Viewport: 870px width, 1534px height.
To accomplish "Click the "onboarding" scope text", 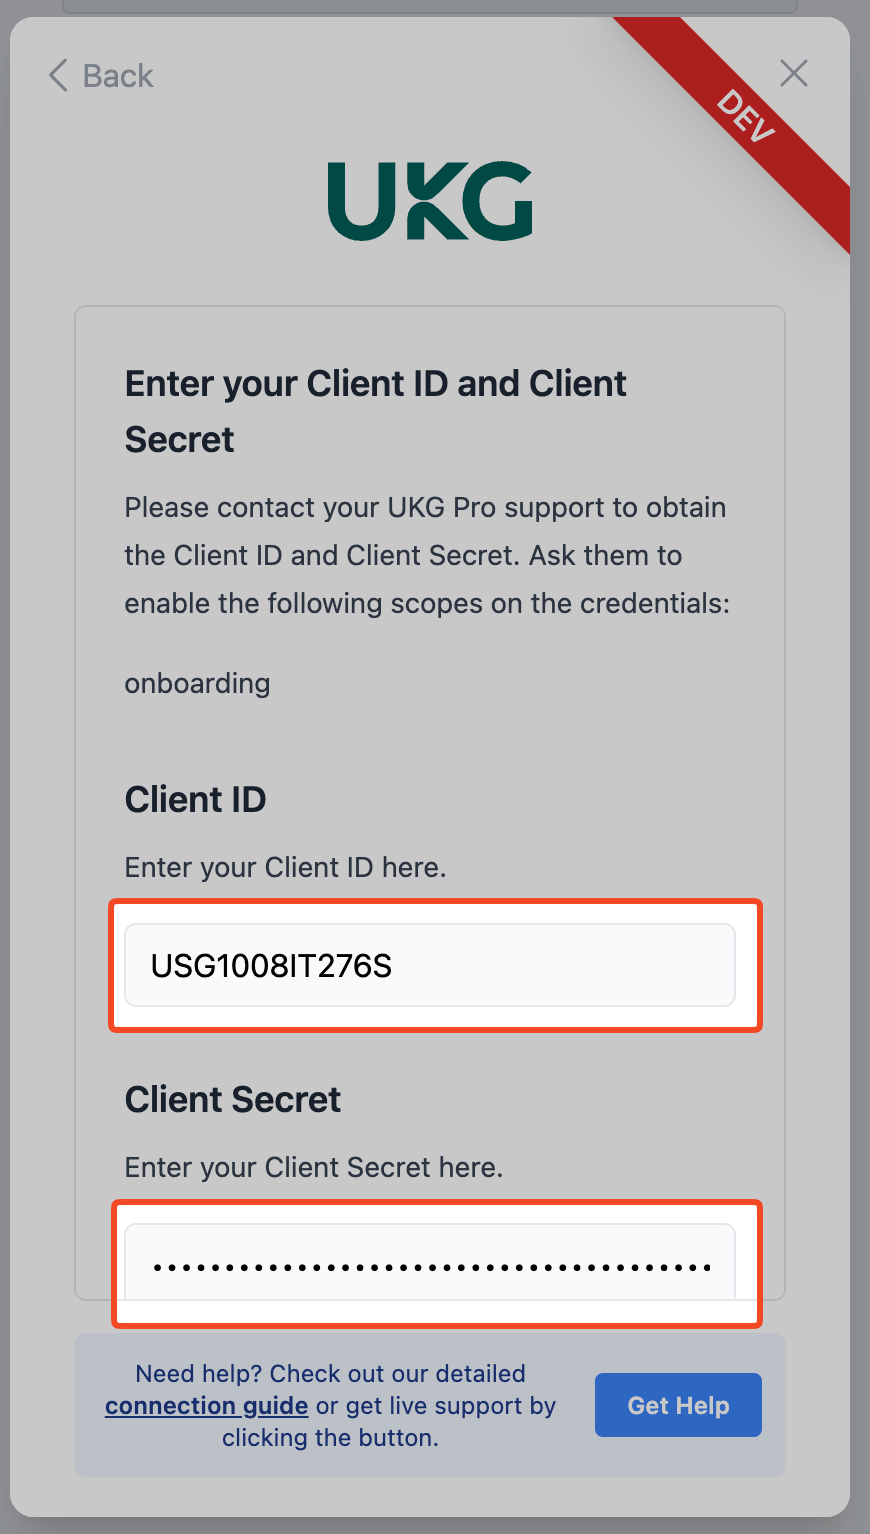I will pyautogui.click(x=197, y=684).
